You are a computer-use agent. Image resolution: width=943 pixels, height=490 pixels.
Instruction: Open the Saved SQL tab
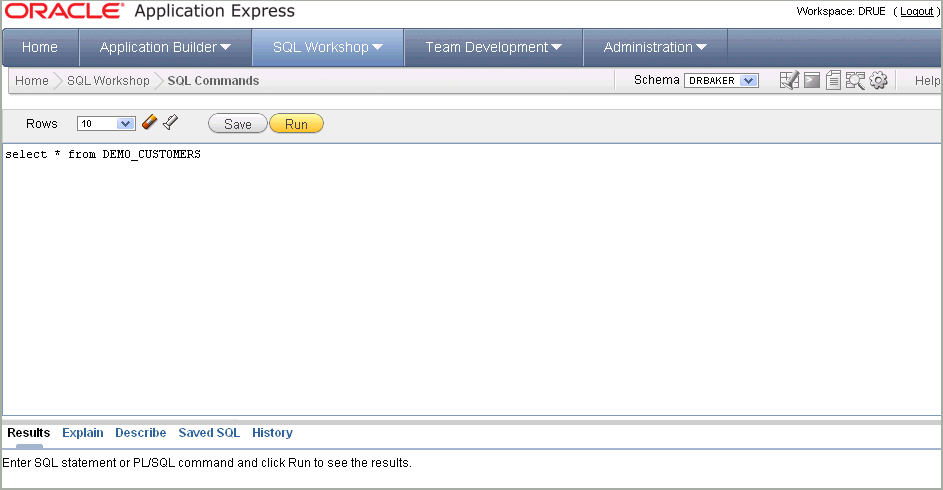209,433
